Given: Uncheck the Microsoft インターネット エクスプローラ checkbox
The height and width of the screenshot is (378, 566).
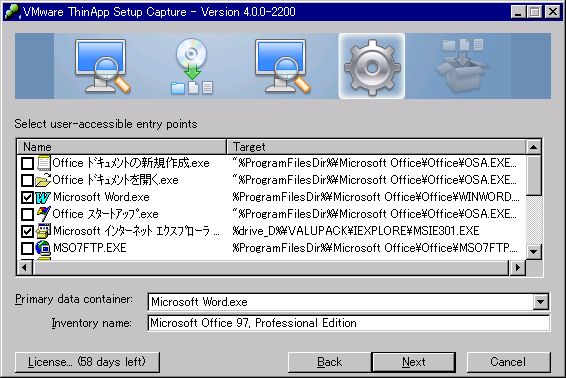Looking at the screenshot, I should pyautogui.click(x=27, y=231).
